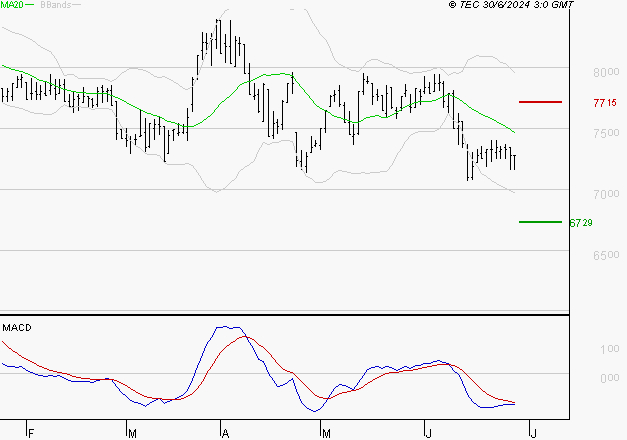Click the green support level line
Image resolution: width=627 pixels, height=440 pixels.
click(x=540, y=222)
